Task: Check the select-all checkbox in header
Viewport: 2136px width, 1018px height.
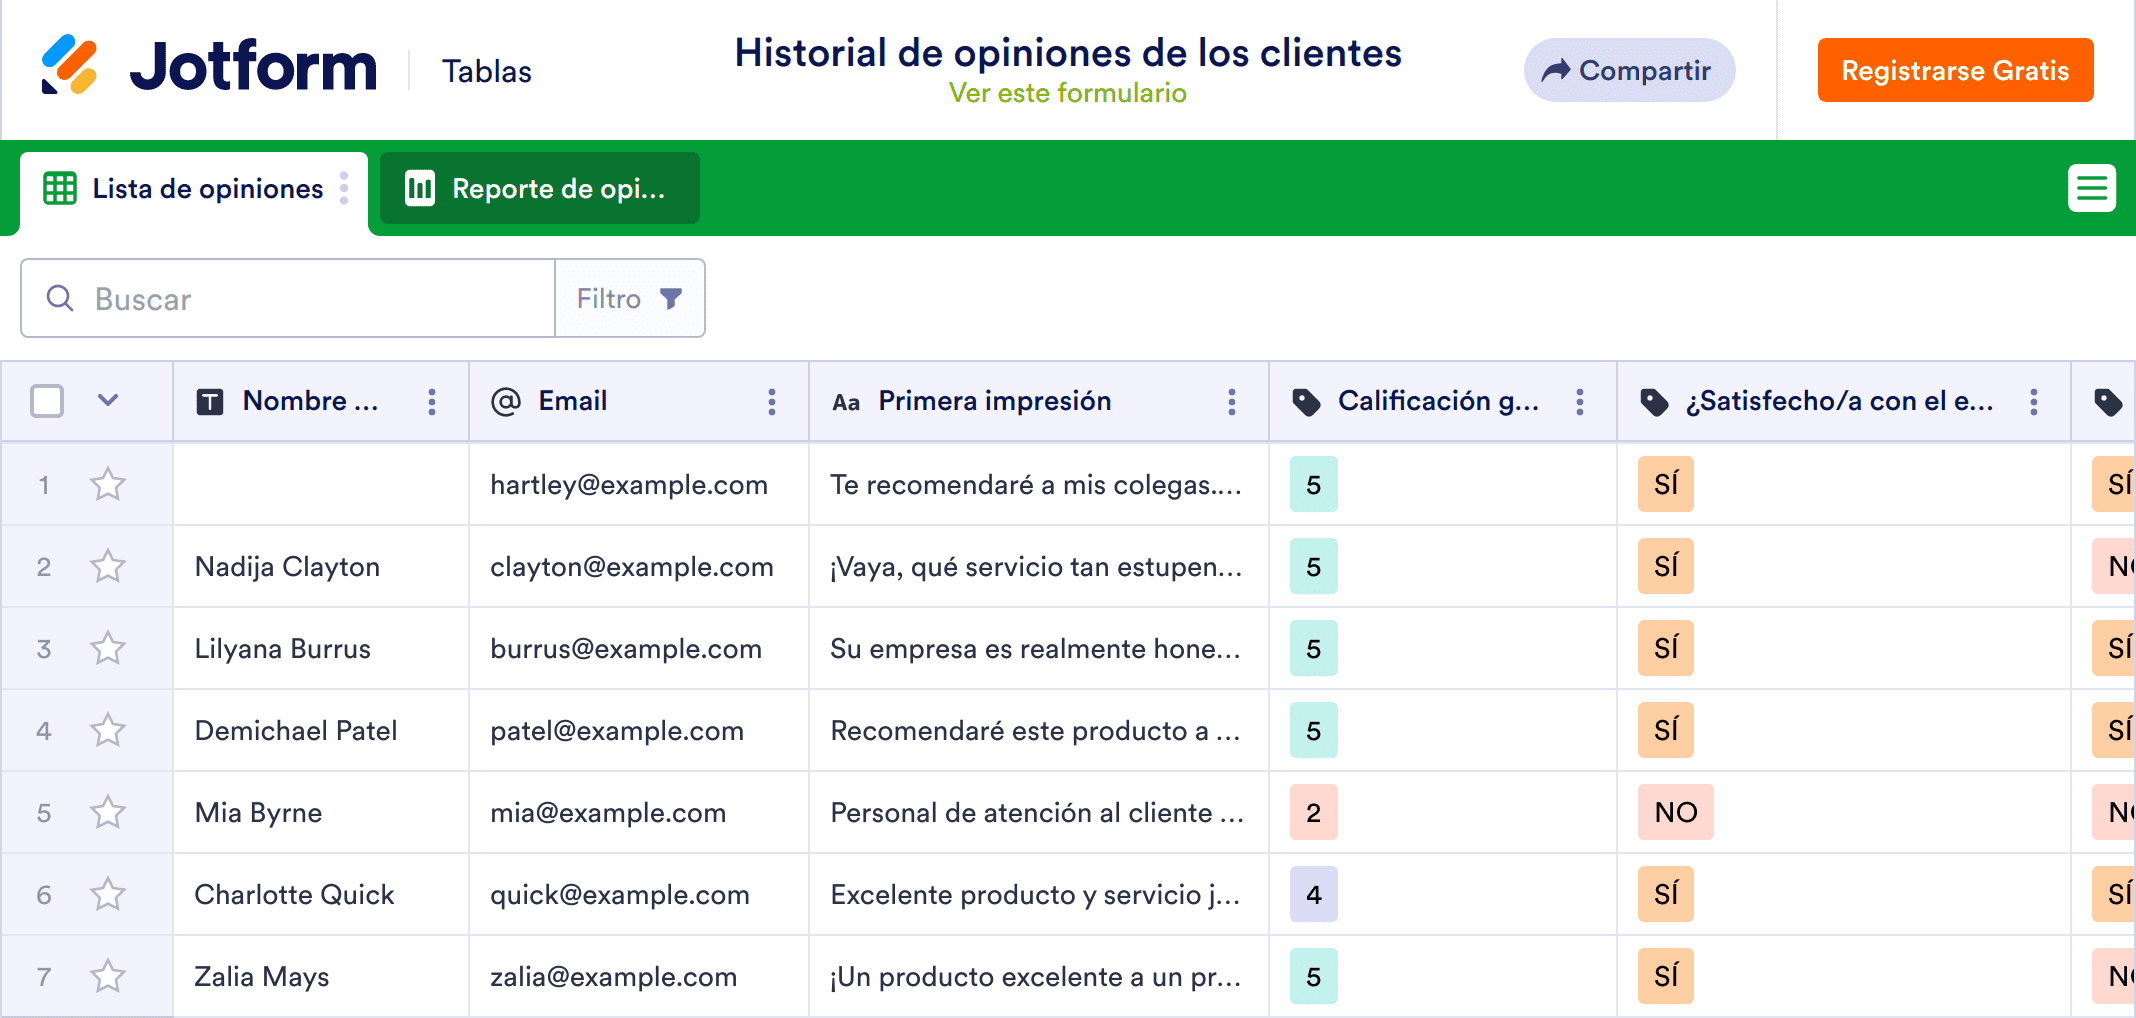Action: [x=46, y=400]
